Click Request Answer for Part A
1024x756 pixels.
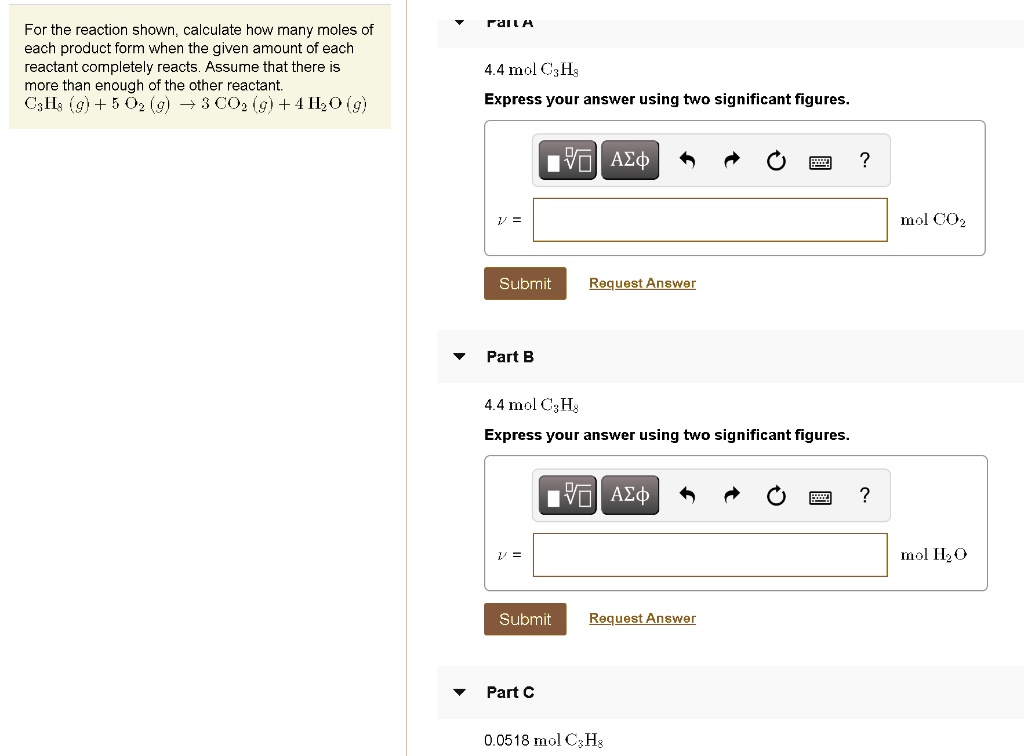click(642, 283)
